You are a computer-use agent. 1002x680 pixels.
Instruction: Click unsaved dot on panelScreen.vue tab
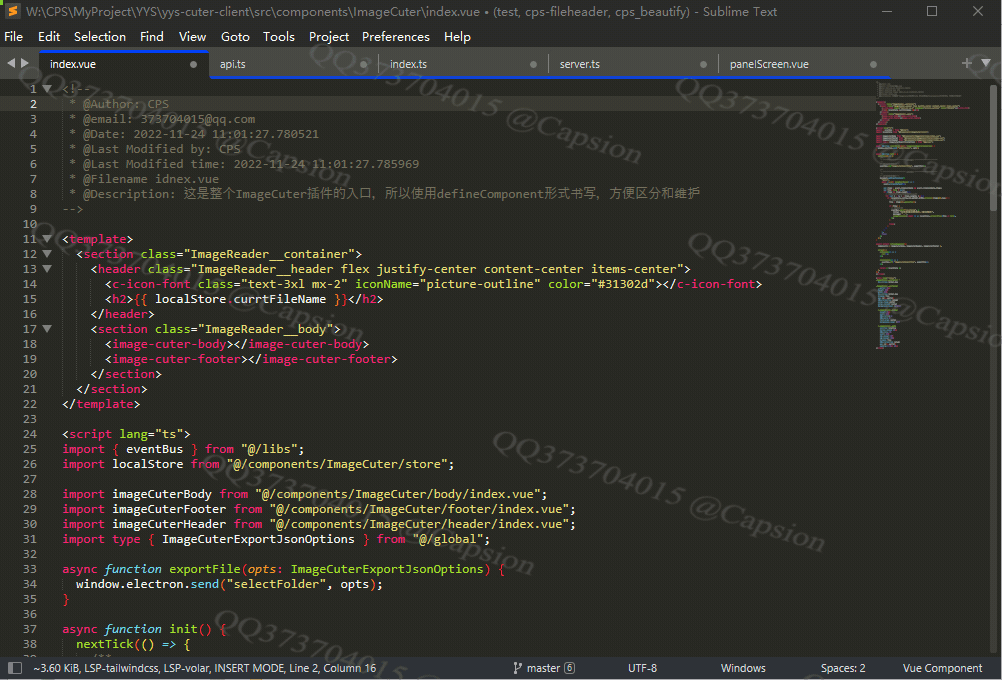(x=873, y=65)
